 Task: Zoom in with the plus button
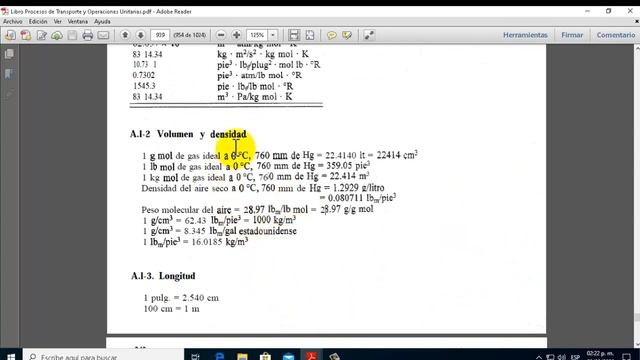236,35
